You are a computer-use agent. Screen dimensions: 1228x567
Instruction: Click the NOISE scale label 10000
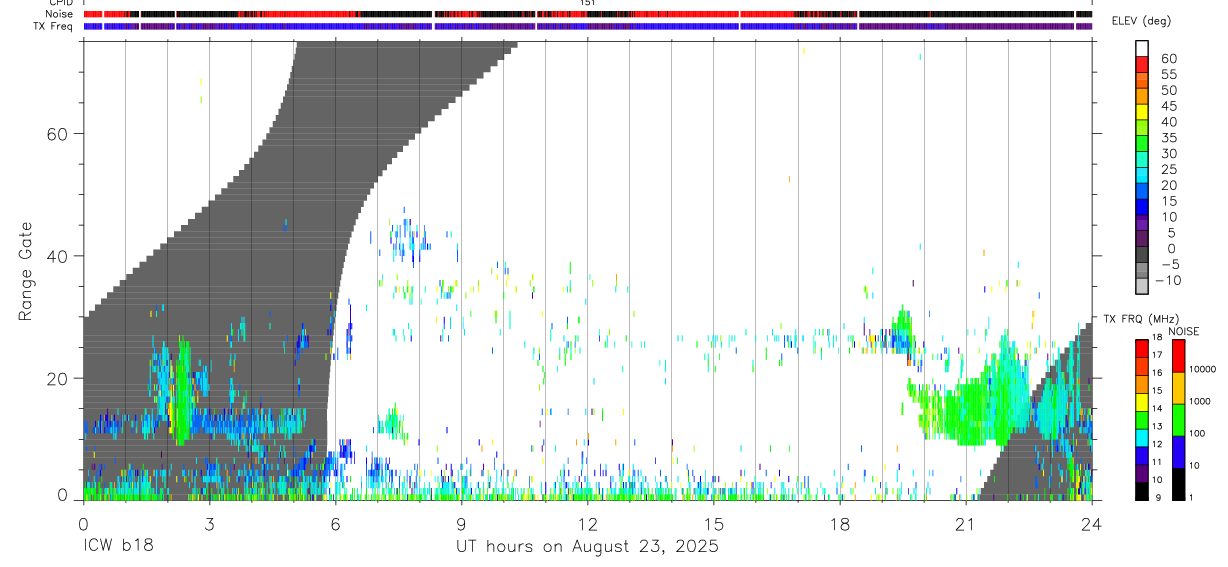point(1202,369)
